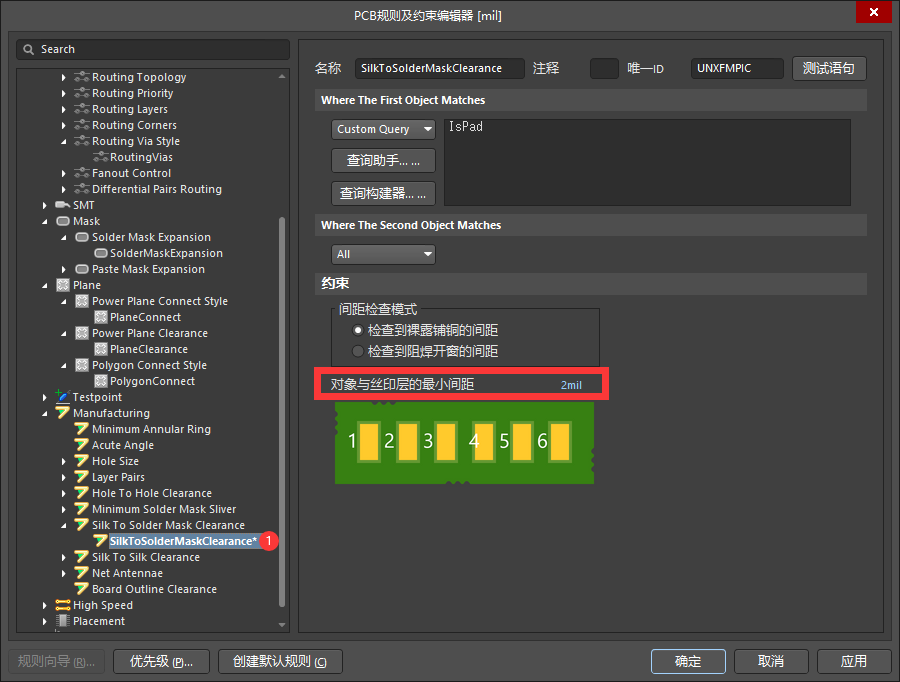Click the Routing Topology rule icon
The image size is (900, 682).
tap(82, 77)
